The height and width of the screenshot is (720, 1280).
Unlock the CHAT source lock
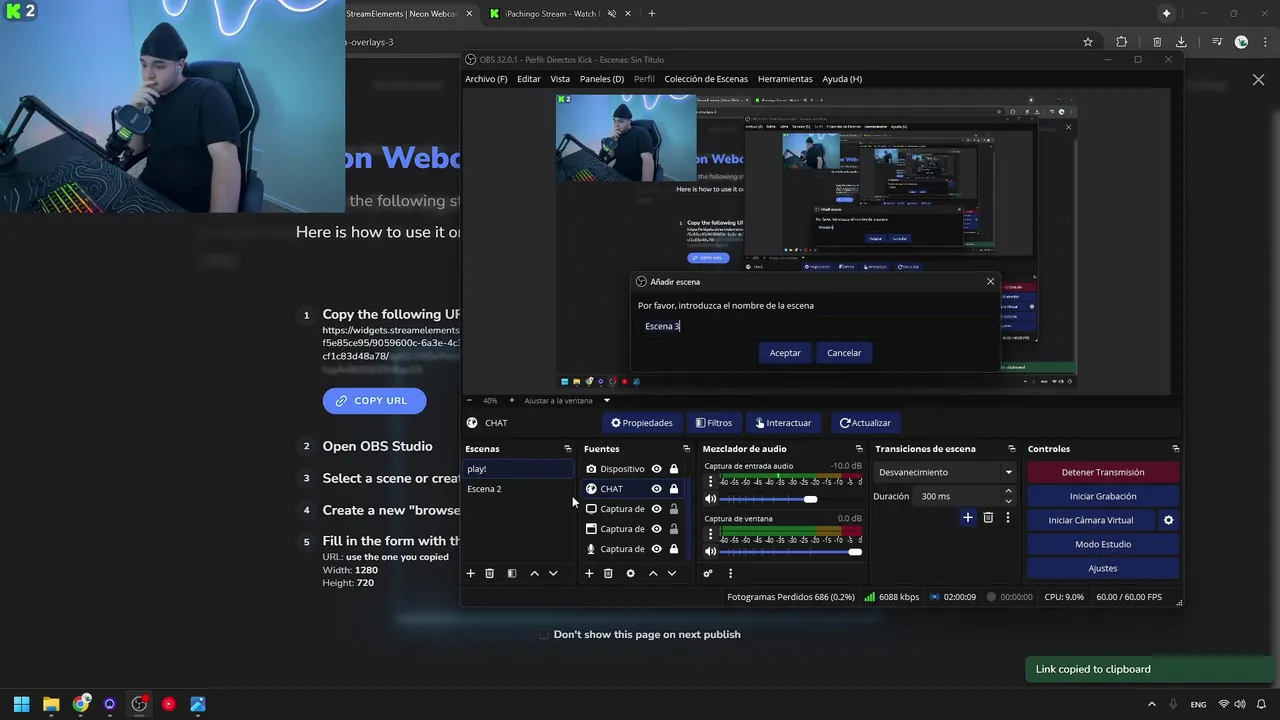click(674, 489)
